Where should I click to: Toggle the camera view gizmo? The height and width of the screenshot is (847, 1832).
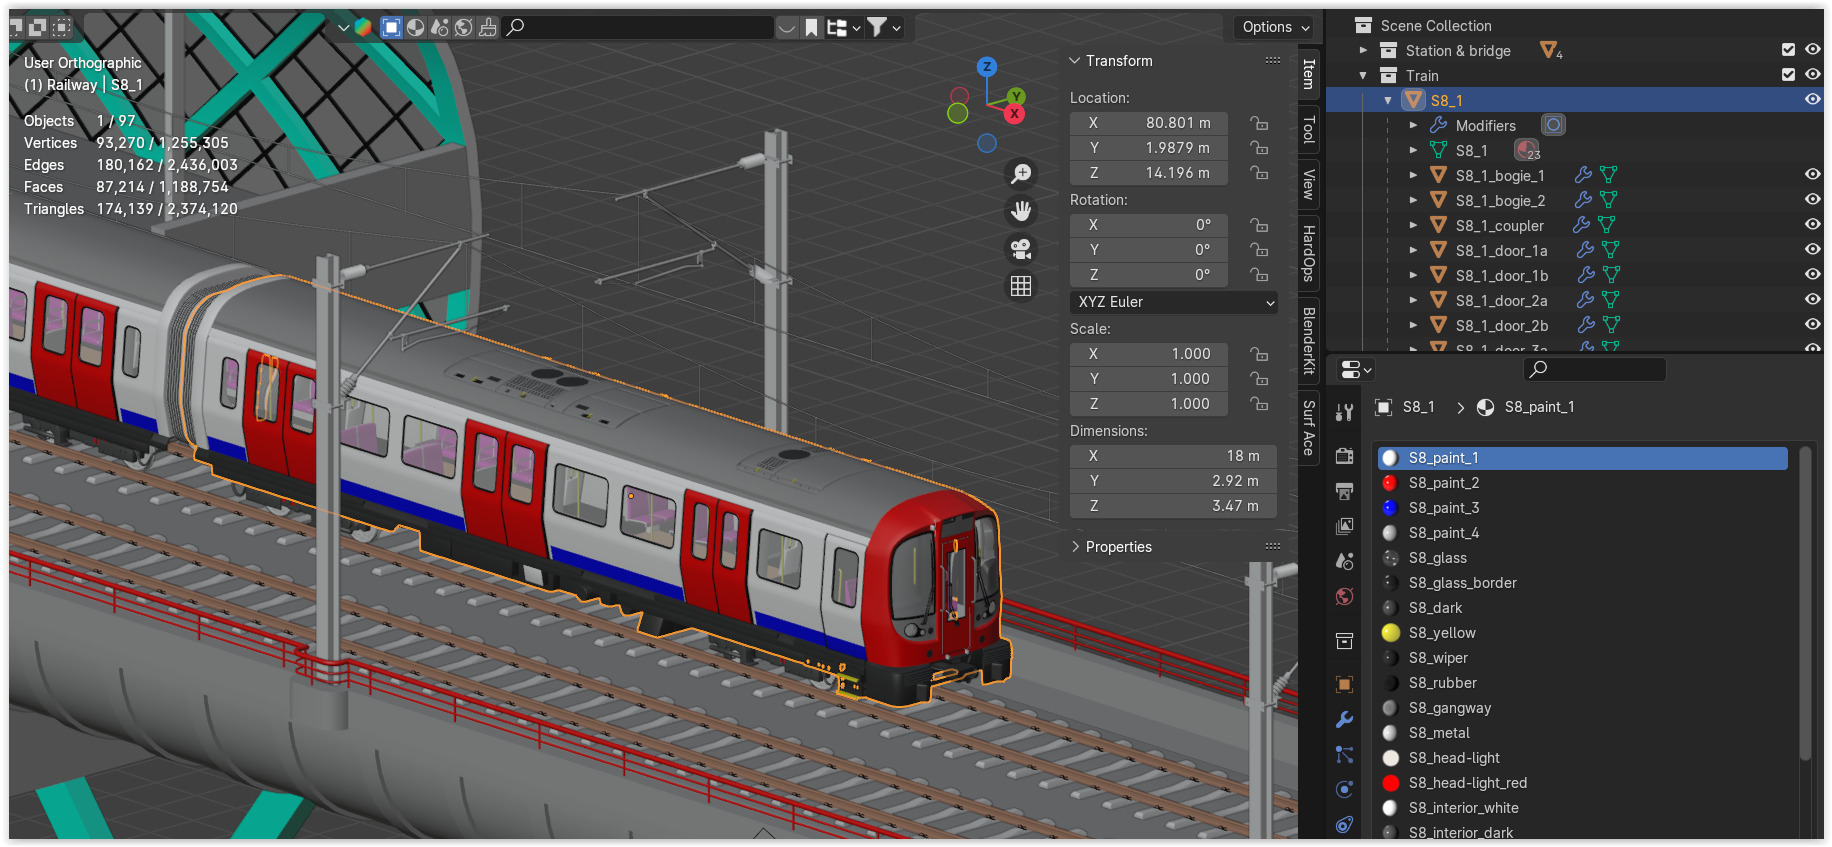tap(1020, 249)
